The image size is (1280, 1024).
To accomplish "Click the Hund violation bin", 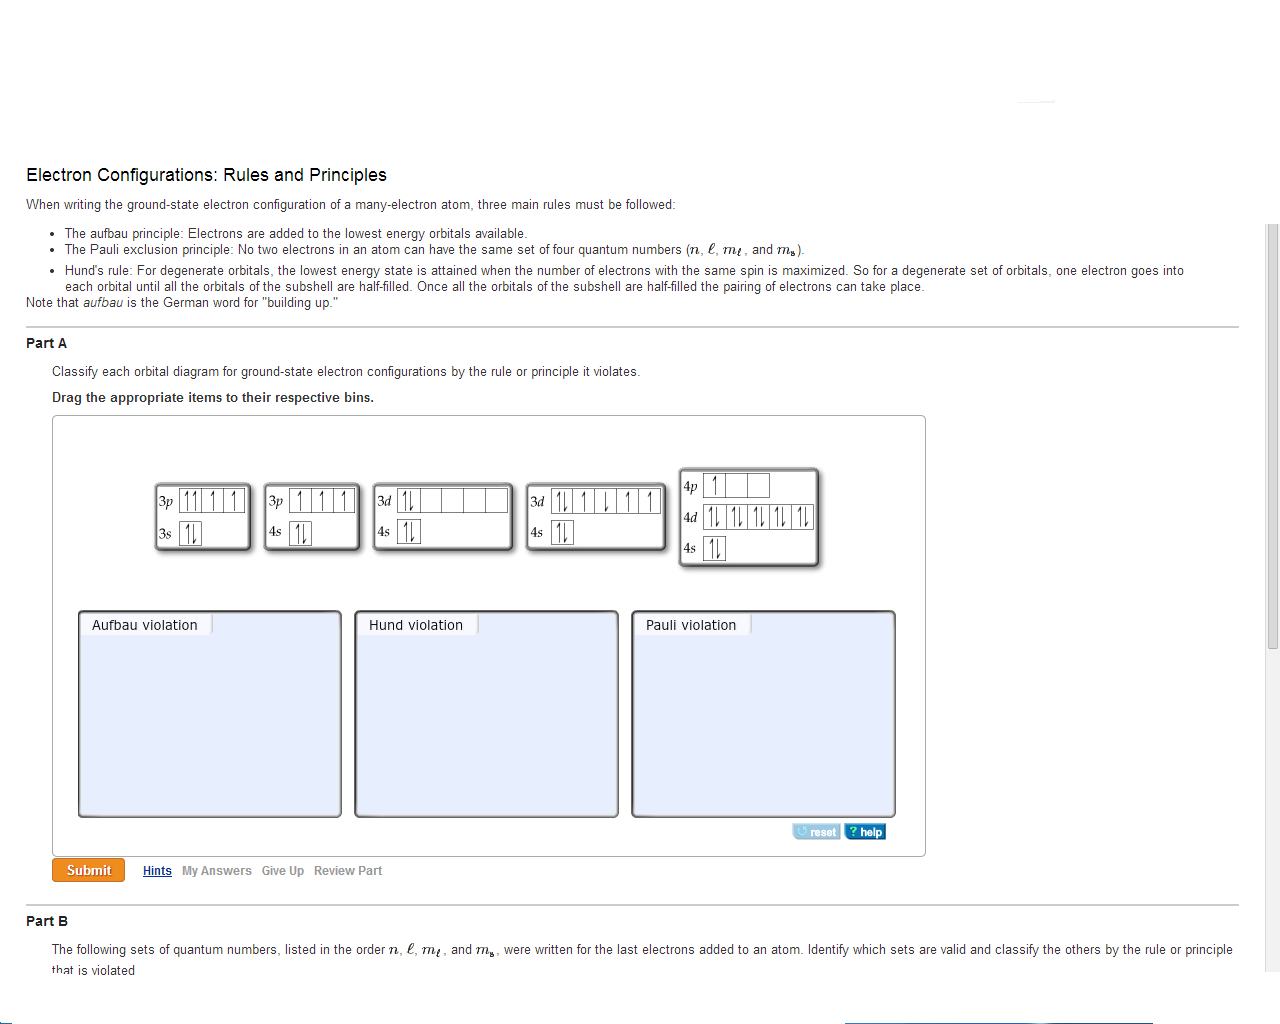I will pyautogui.click(x=487, y=714).
